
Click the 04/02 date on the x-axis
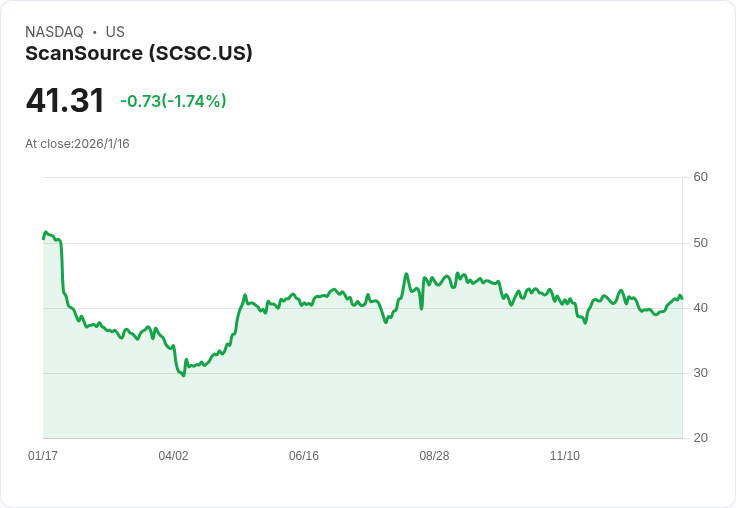[x=173, y=456]
